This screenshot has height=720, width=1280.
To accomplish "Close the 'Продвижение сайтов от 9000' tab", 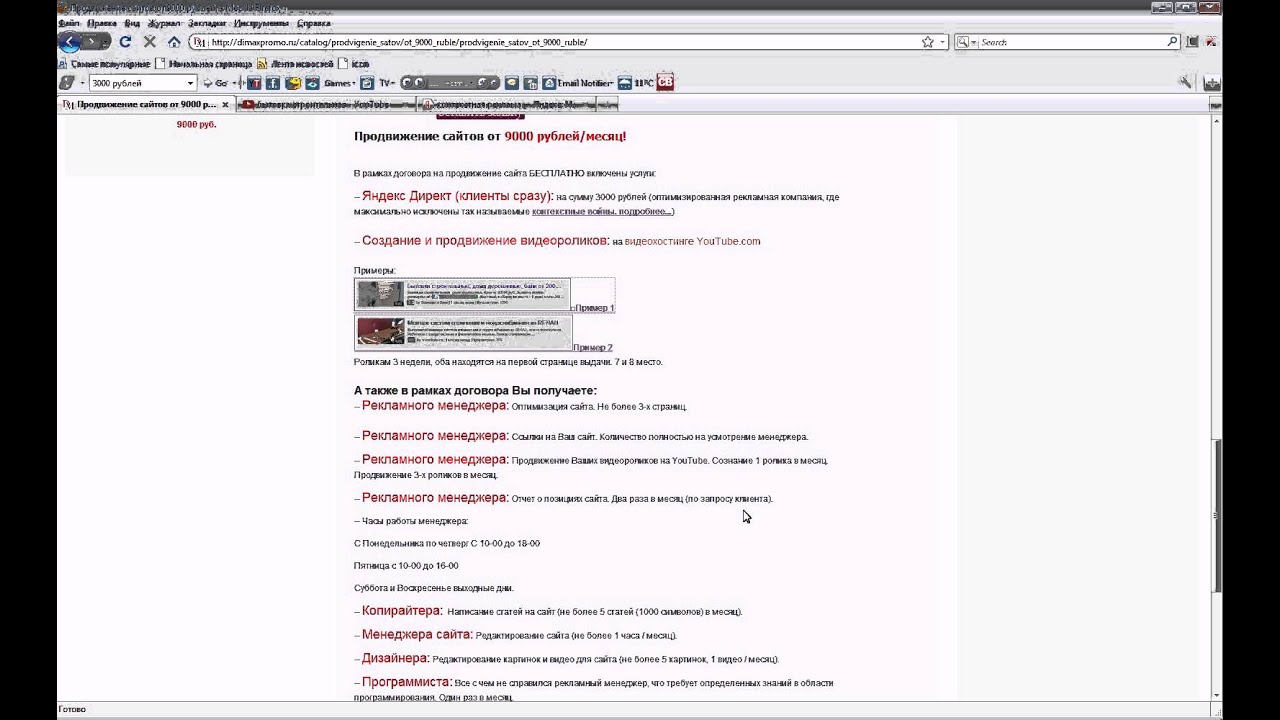I will pos(225,104).
